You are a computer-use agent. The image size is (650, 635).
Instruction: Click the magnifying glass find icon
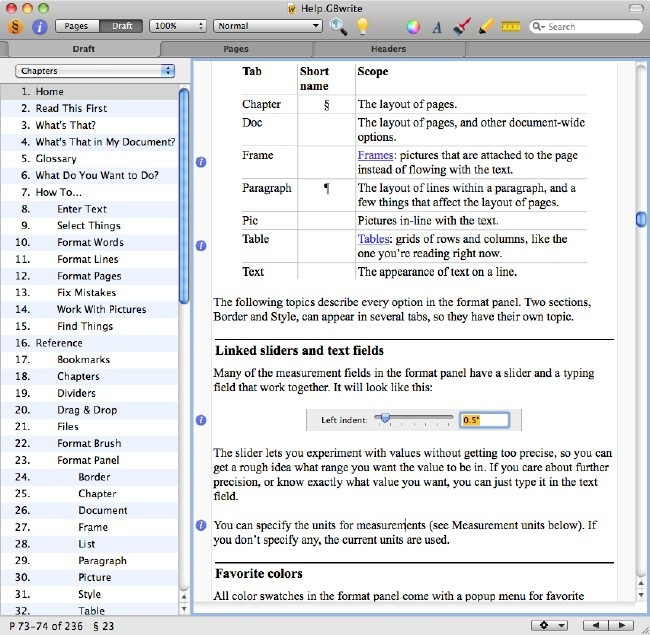[x=338, y=27]
